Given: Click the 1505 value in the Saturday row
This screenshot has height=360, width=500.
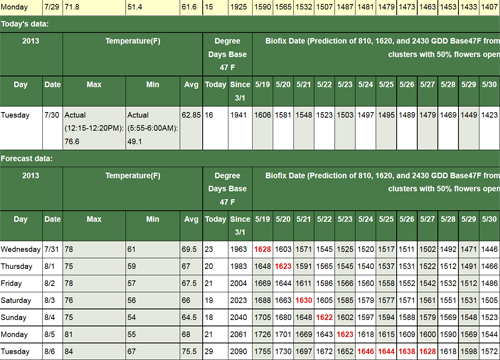Looking at the screenshot, I should click(x=490, y=300).
